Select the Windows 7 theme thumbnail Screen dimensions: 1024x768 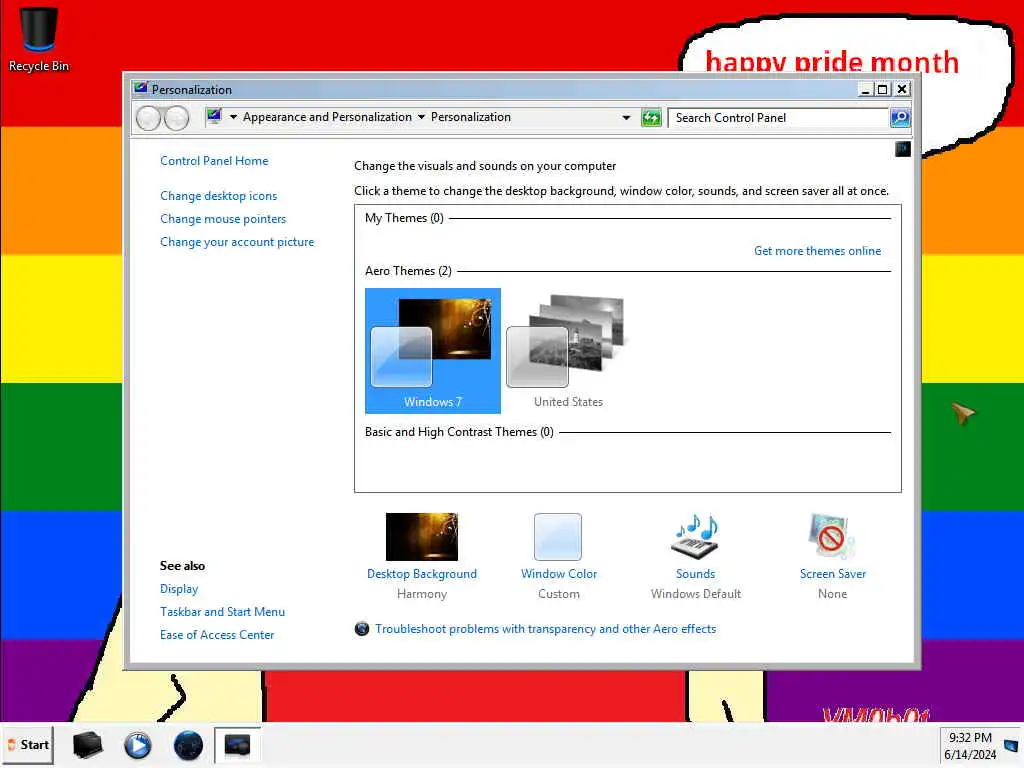click(x=433, y=351)
